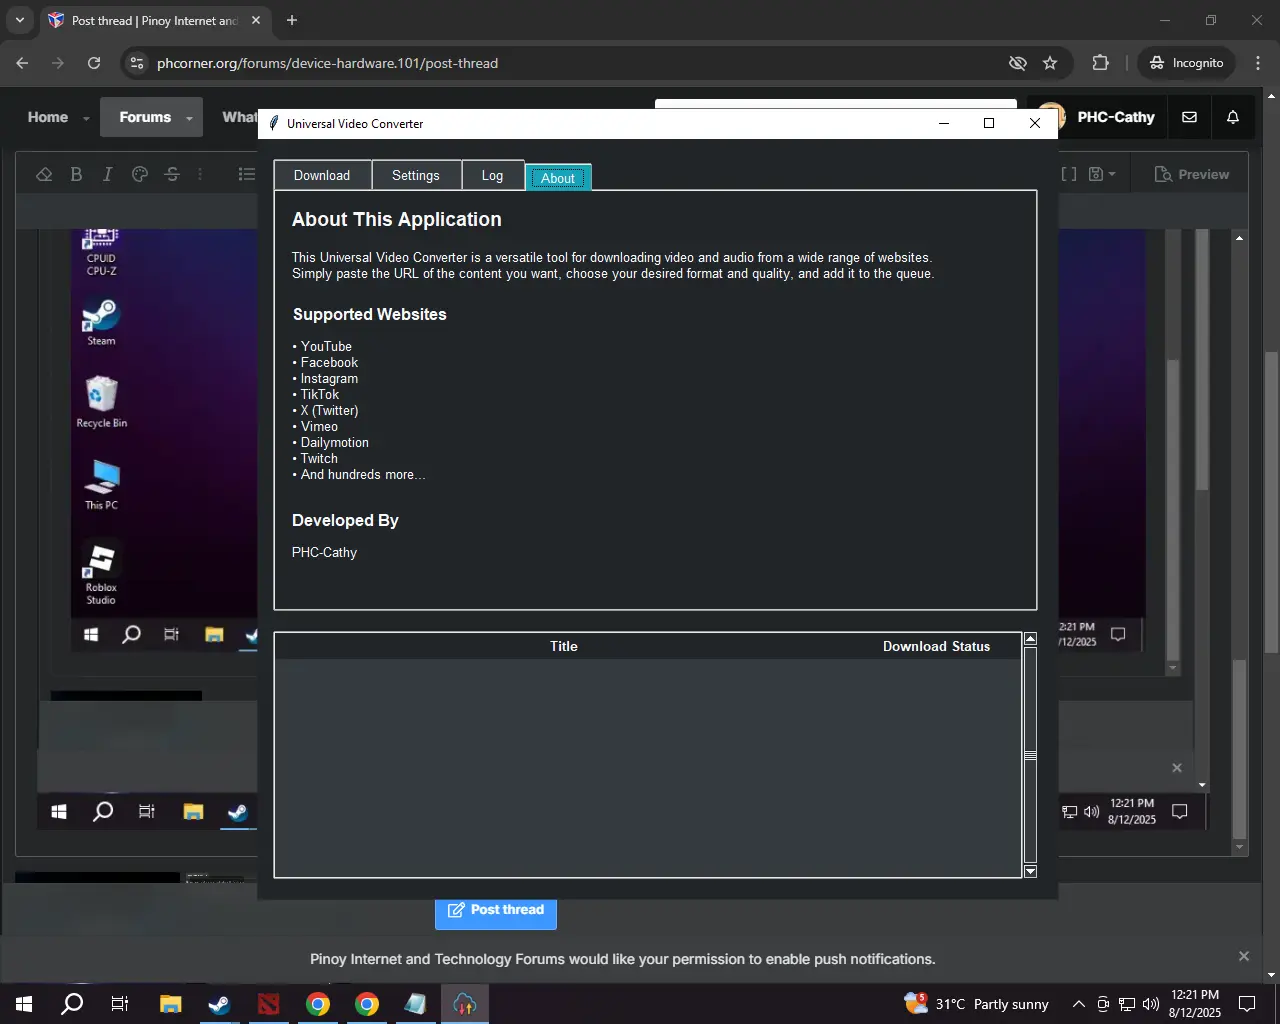Open the forum inbox envelope icon
1280x1024 pixels.
pos(1189,117)
